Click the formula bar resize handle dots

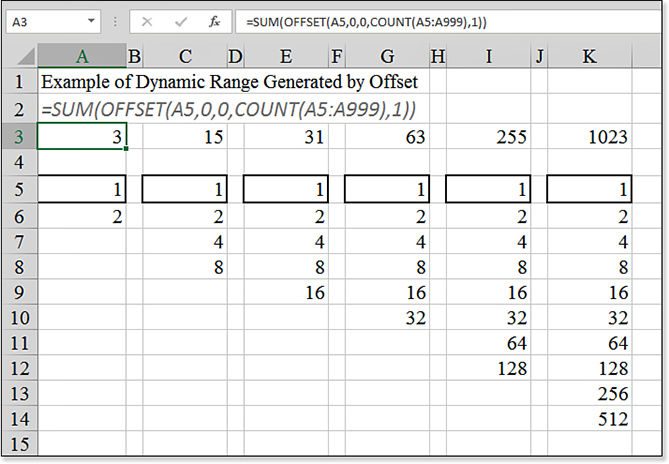tap(115, 21)
